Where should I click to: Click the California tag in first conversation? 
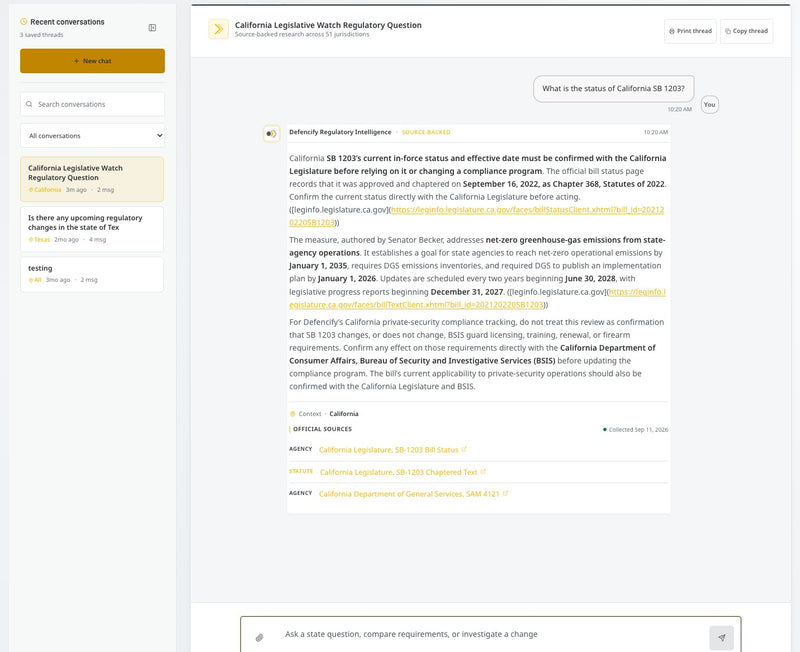[45, 190]
